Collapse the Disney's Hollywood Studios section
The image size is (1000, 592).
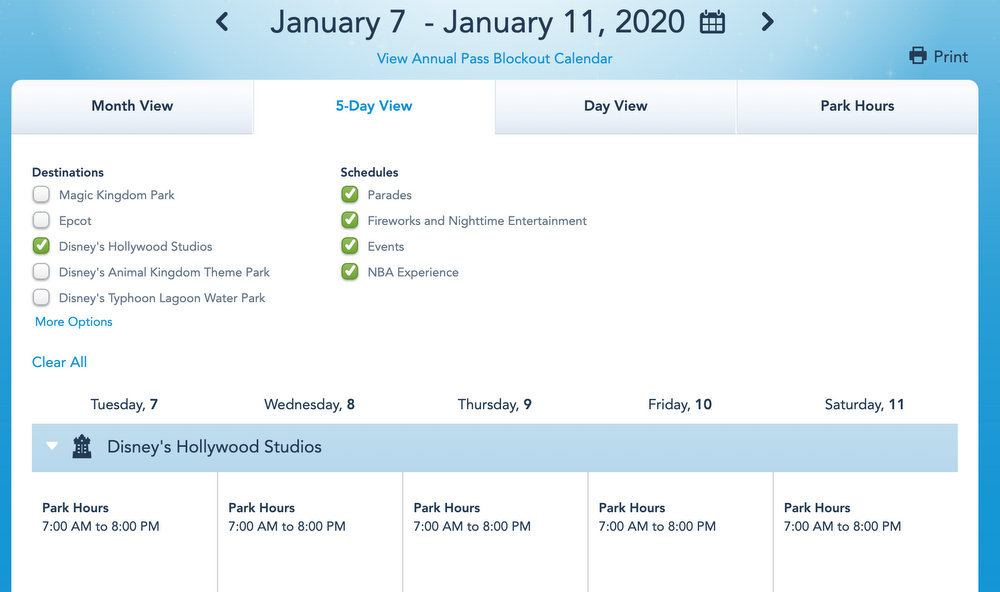tap(53, 447)
